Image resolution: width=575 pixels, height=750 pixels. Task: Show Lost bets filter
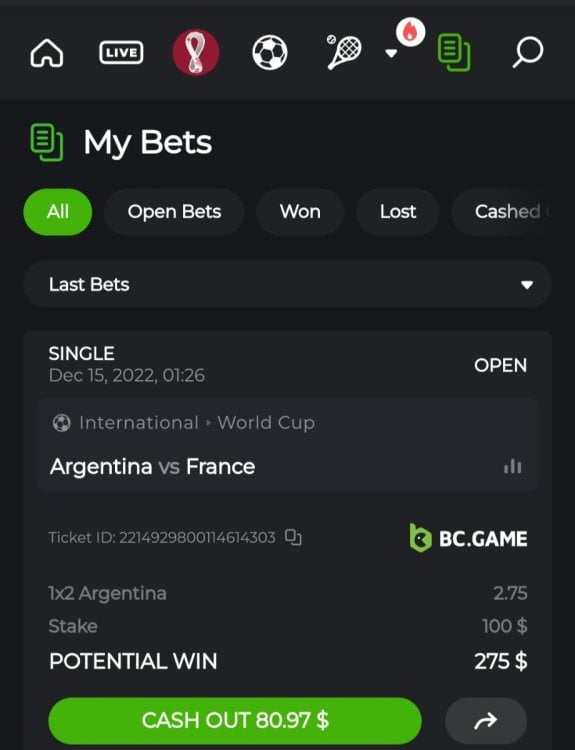pyautogui.click(x=398, y=212)
